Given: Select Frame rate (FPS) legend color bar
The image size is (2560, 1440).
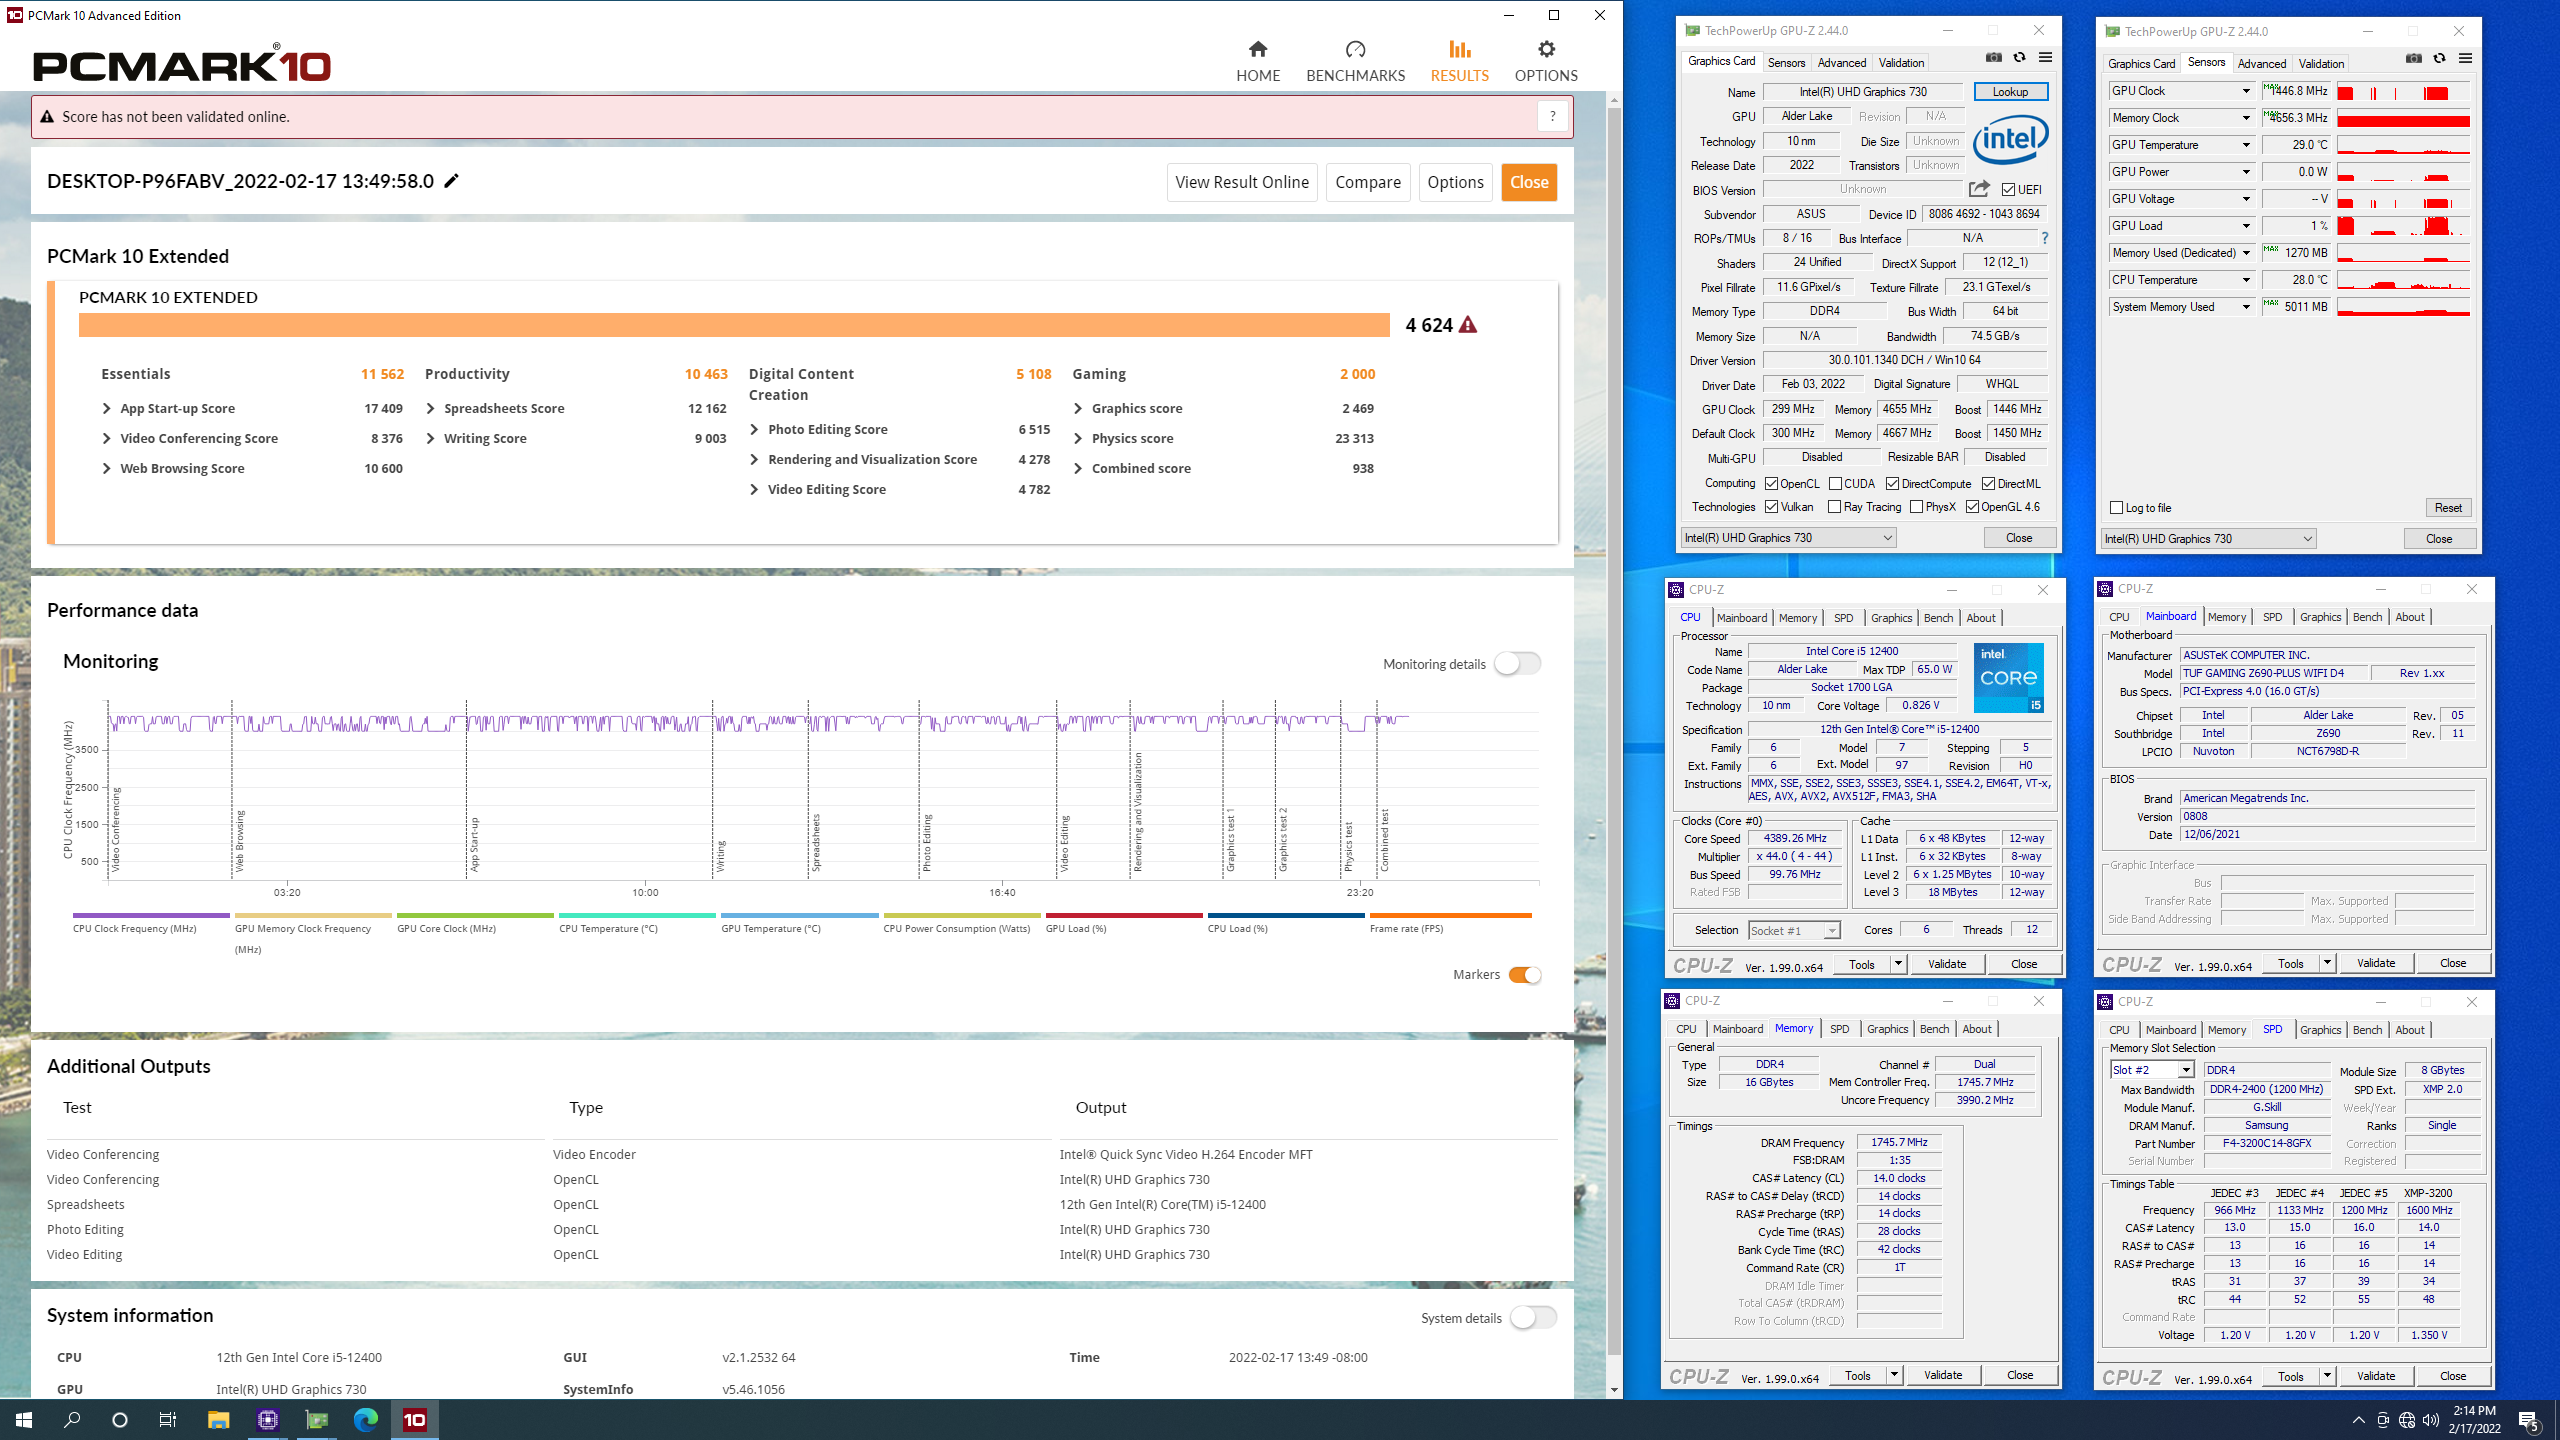Looking at the screenshot, I should (x=1450, y=915).
